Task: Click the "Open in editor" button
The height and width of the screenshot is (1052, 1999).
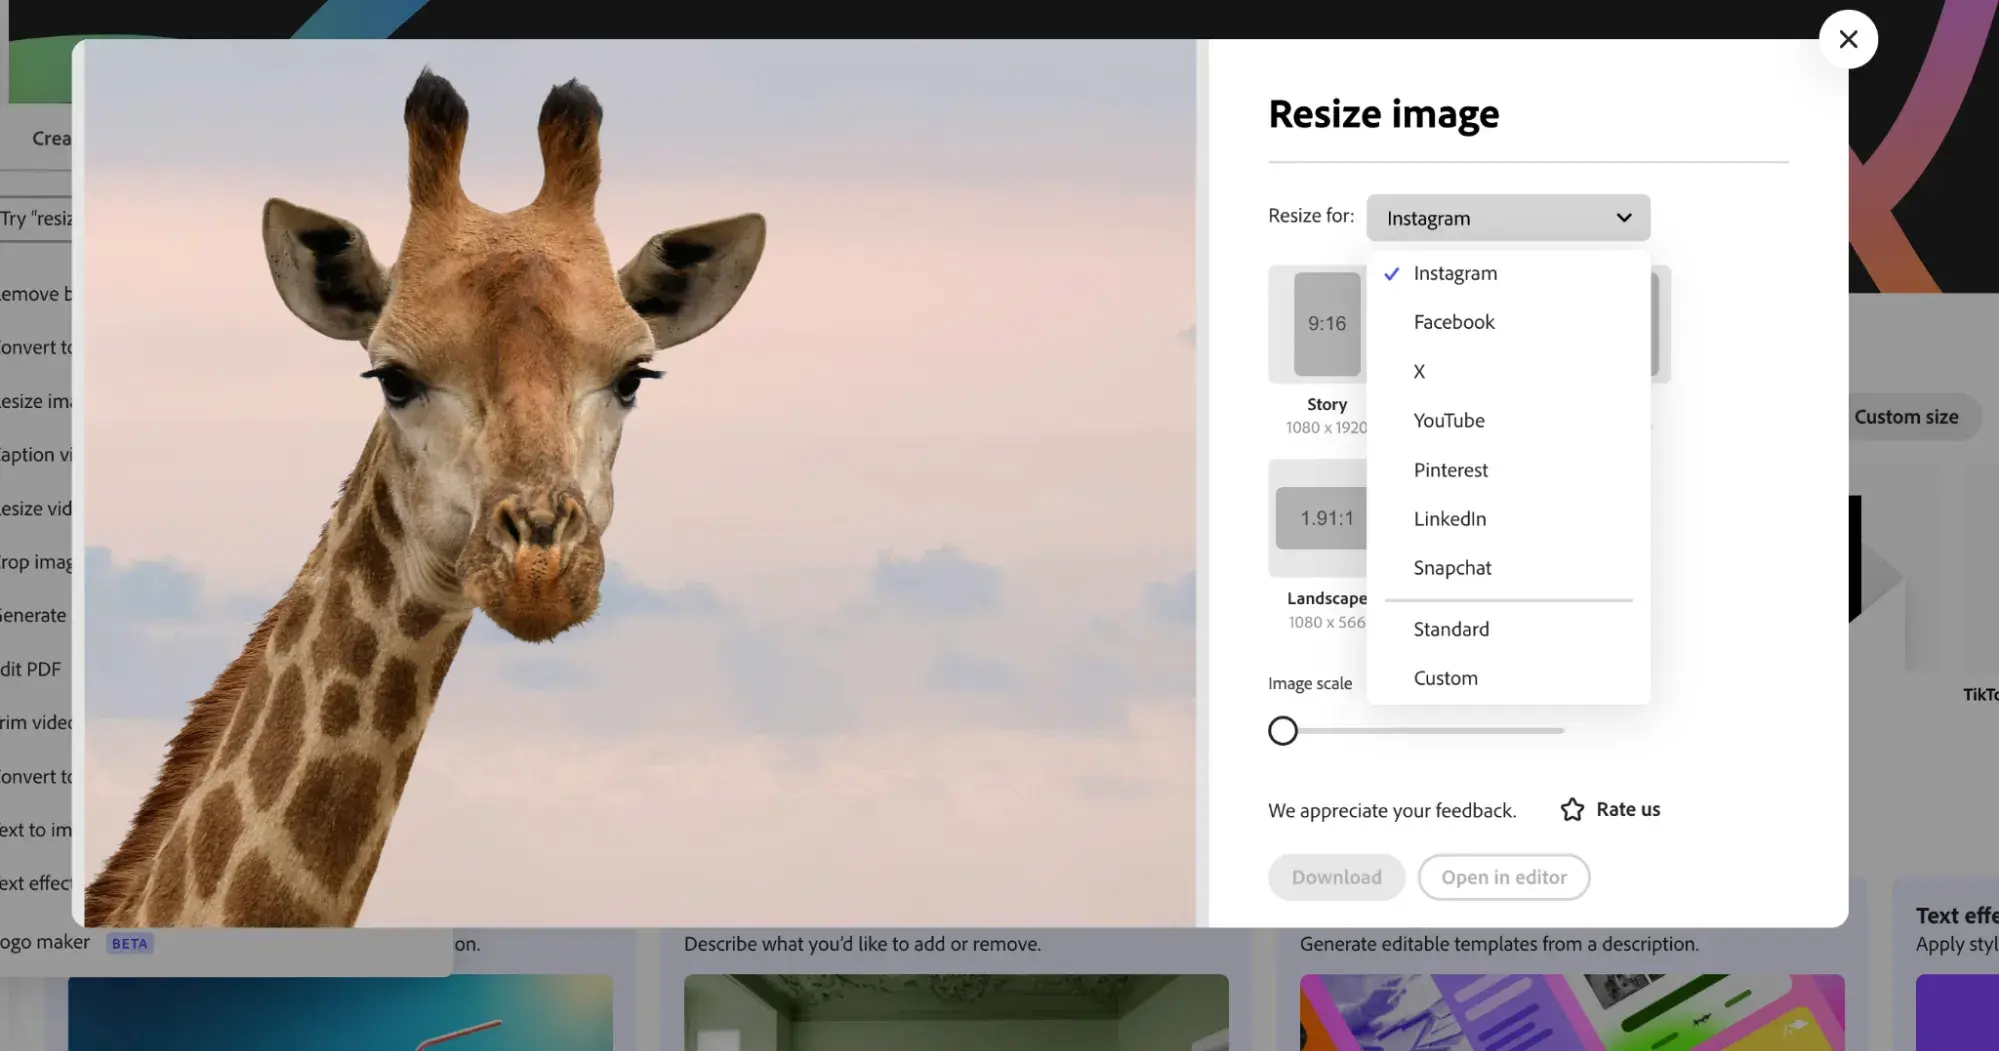Action: click(1503, 877)
